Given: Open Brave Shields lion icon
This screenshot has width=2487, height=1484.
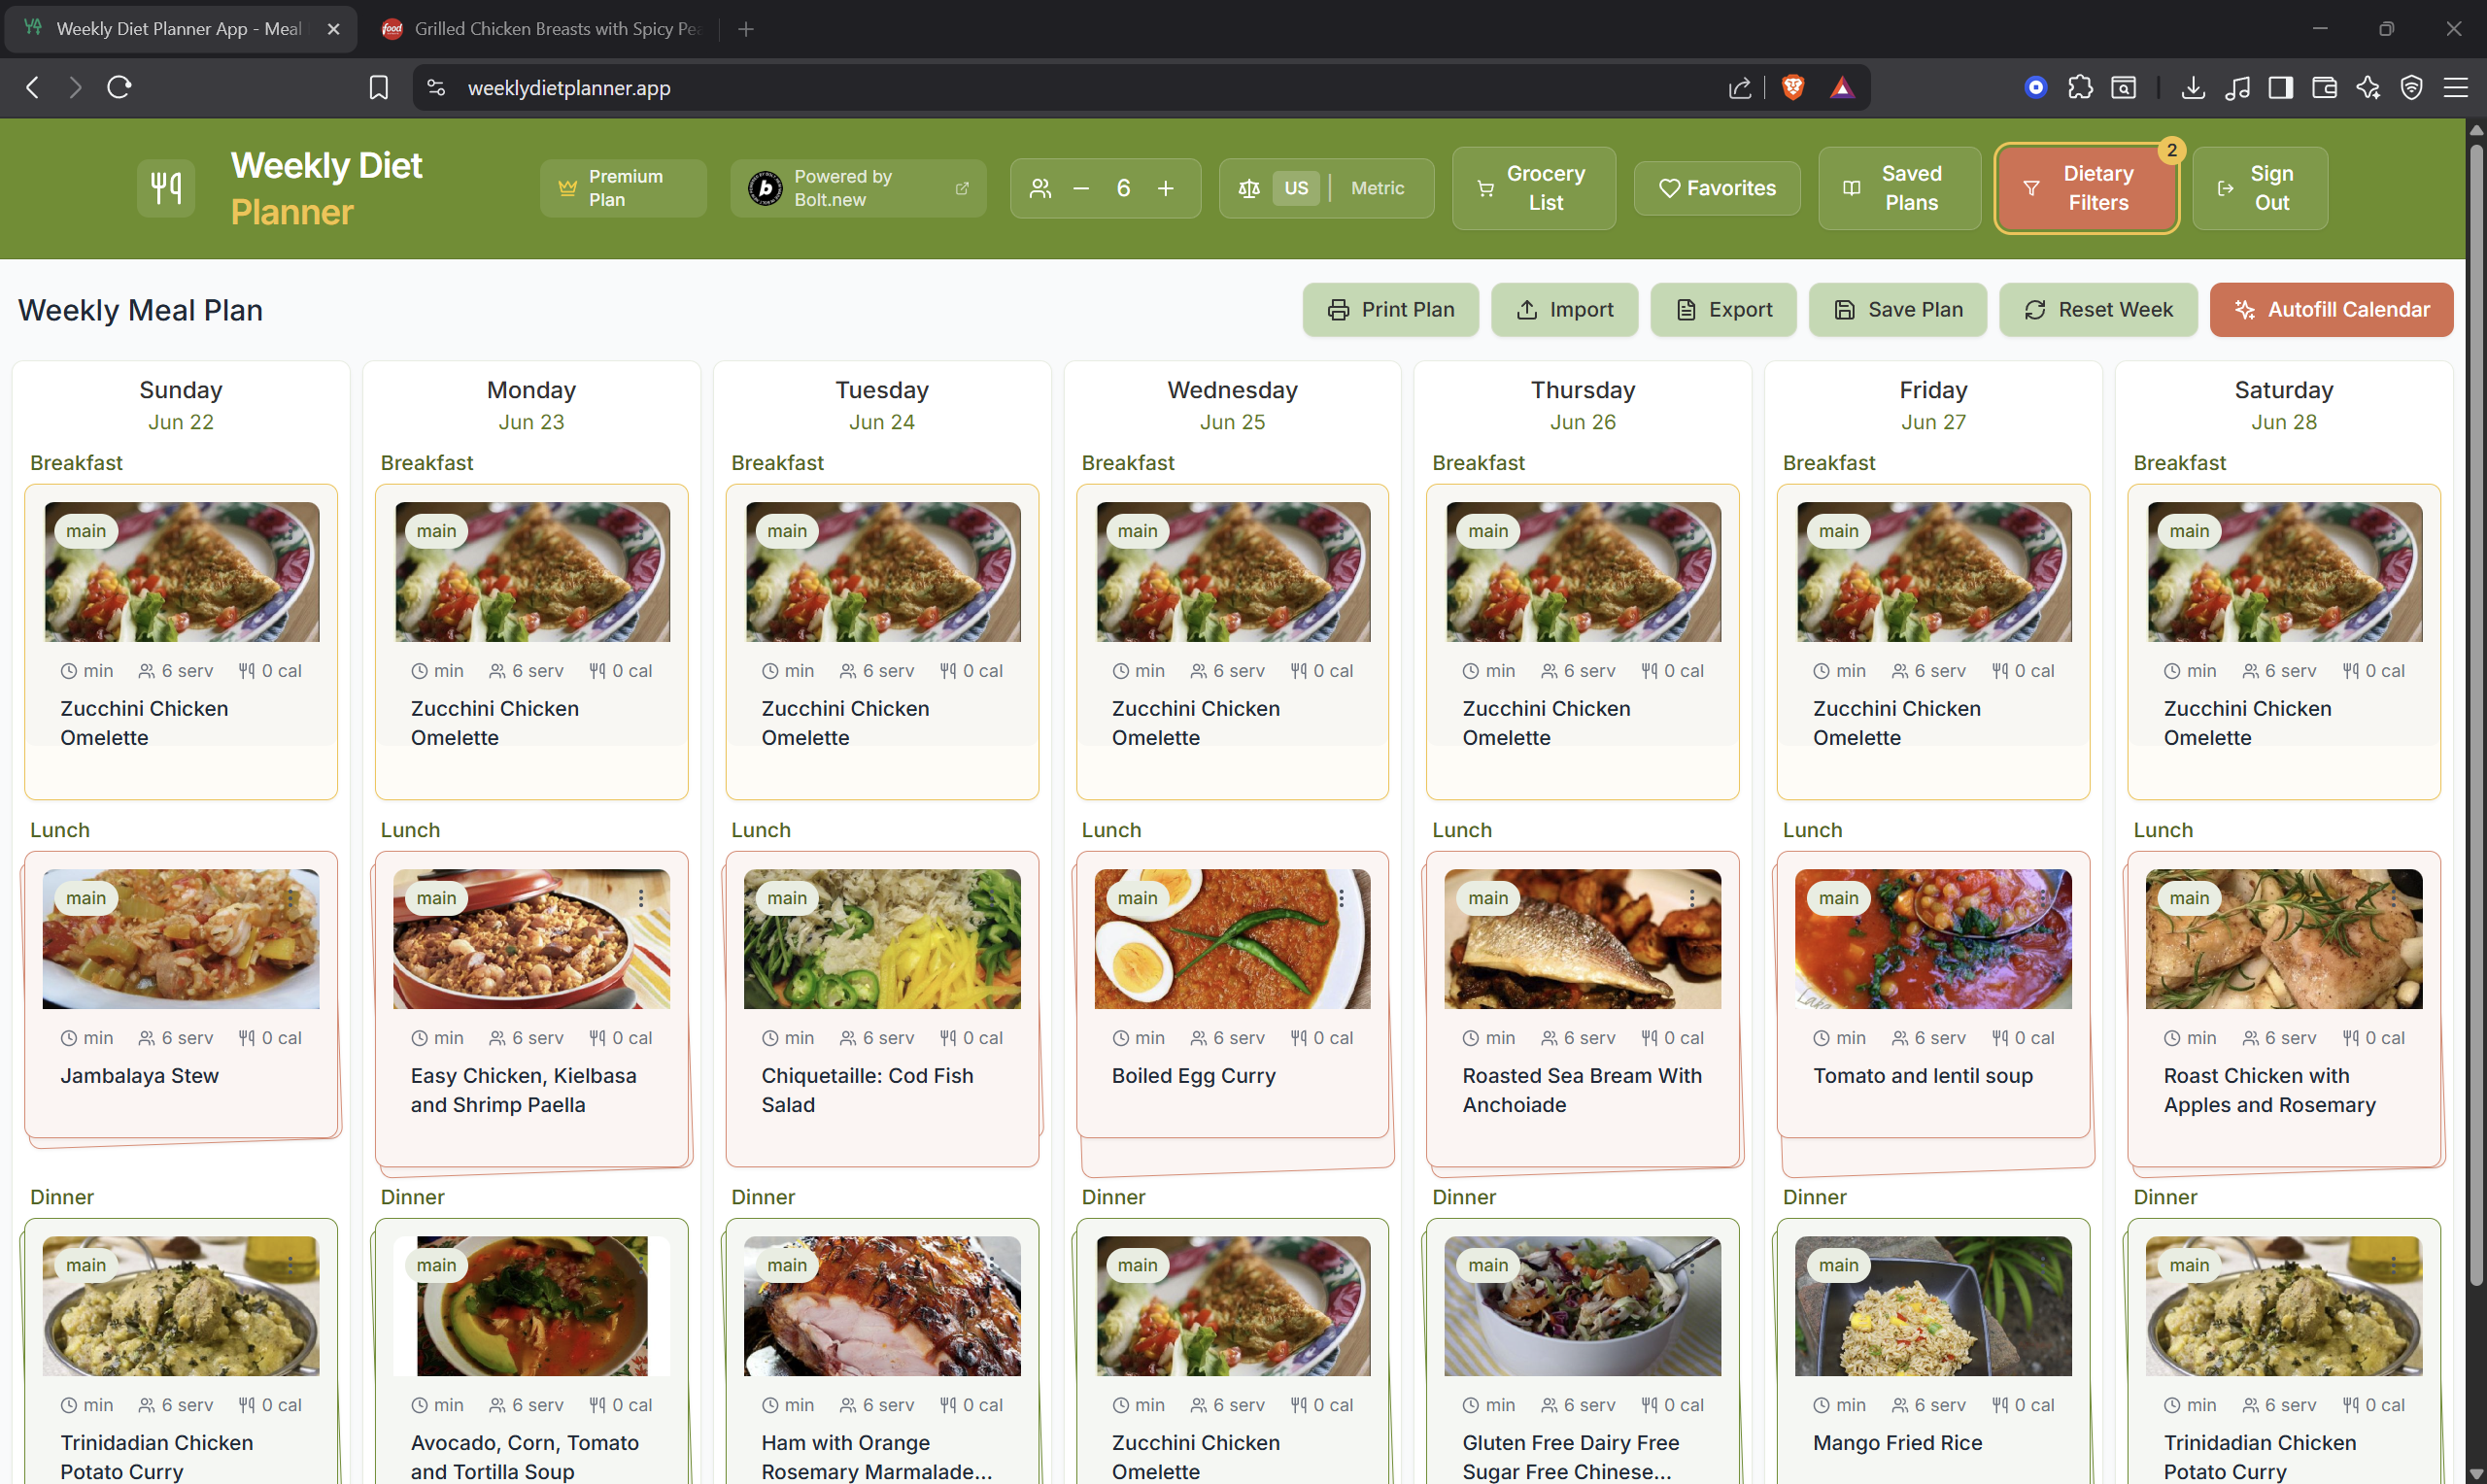Looking at the screenshot, I should (x=1793, y=88).
